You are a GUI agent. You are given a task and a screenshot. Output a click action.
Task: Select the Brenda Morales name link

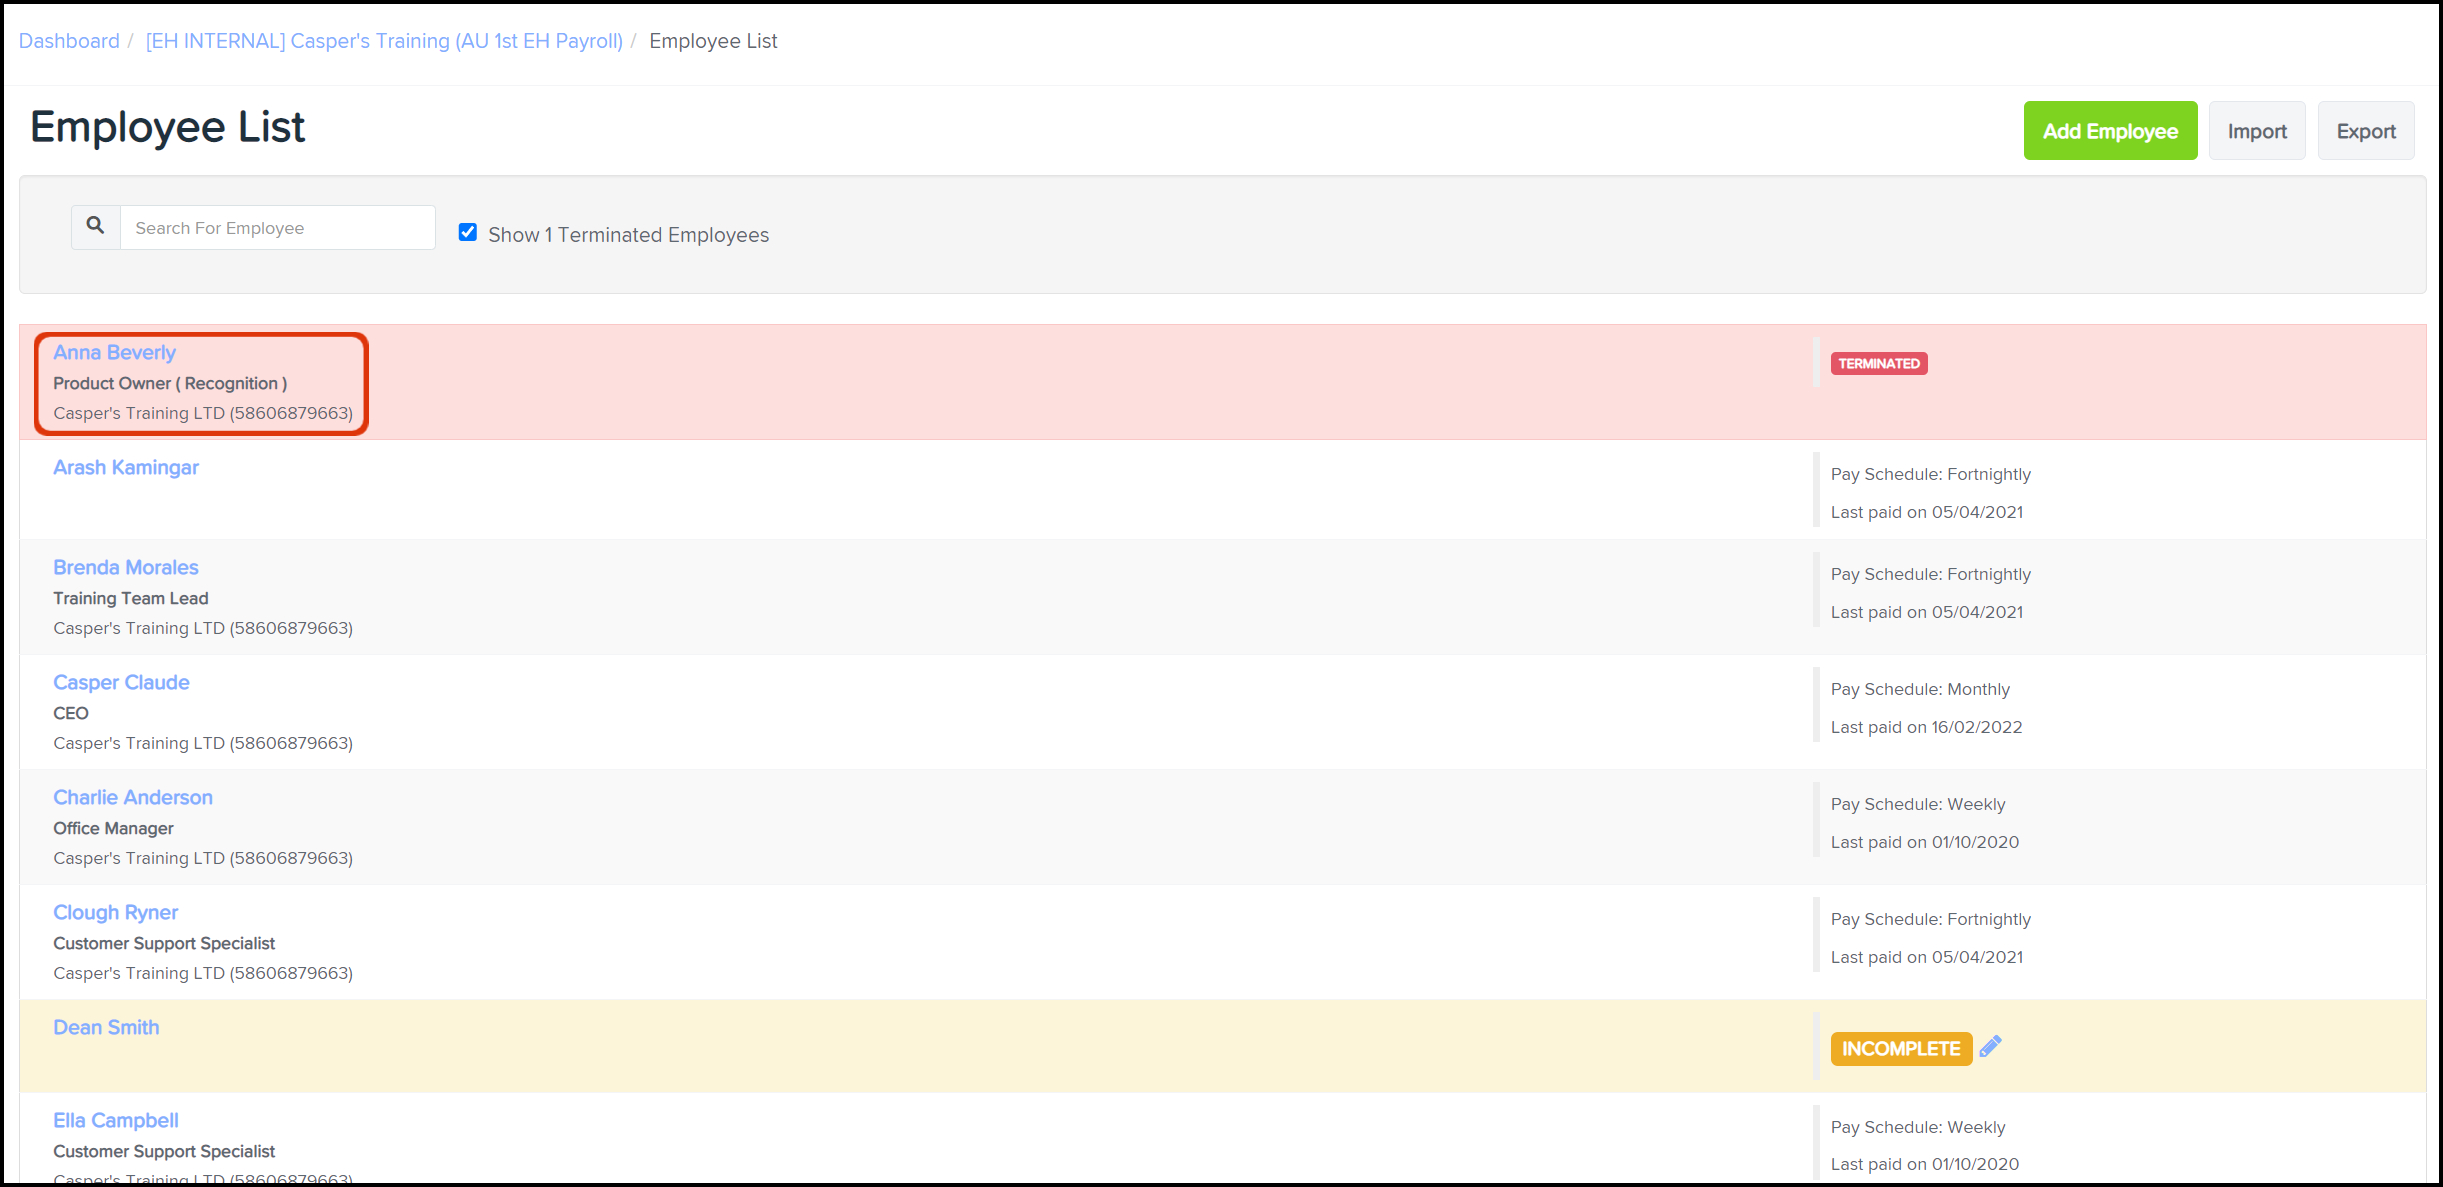[126, 567]
